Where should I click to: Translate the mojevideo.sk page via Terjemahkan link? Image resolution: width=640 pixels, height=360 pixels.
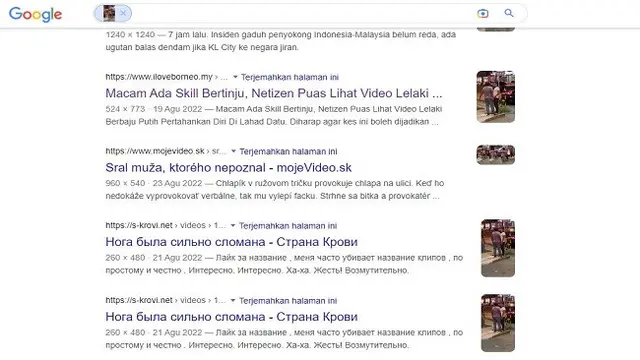point(288,151)
